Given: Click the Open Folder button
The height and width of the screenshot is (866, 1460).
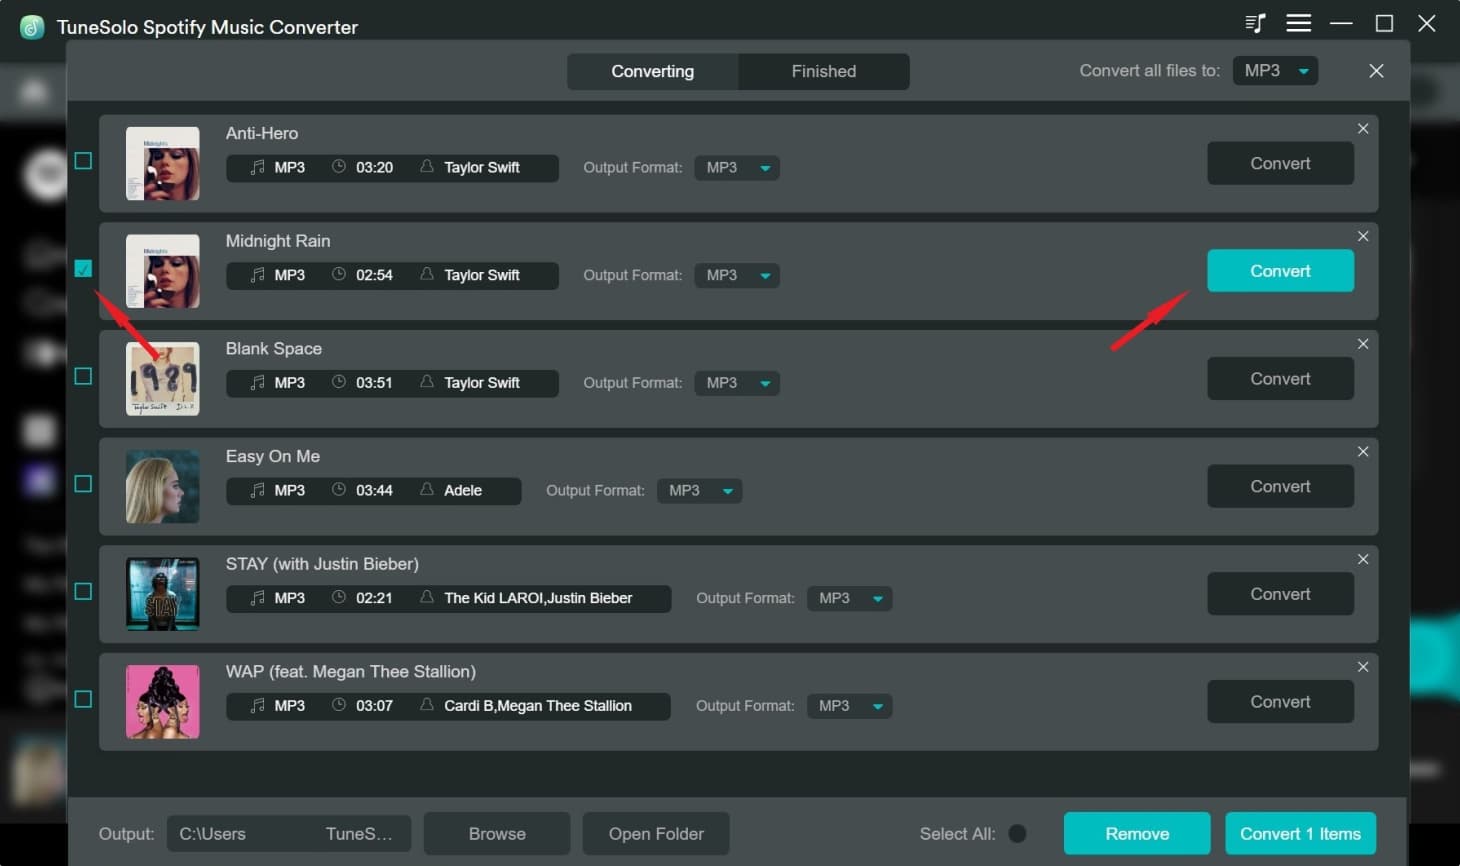Looking at the screenshot, I should (656, 834).
